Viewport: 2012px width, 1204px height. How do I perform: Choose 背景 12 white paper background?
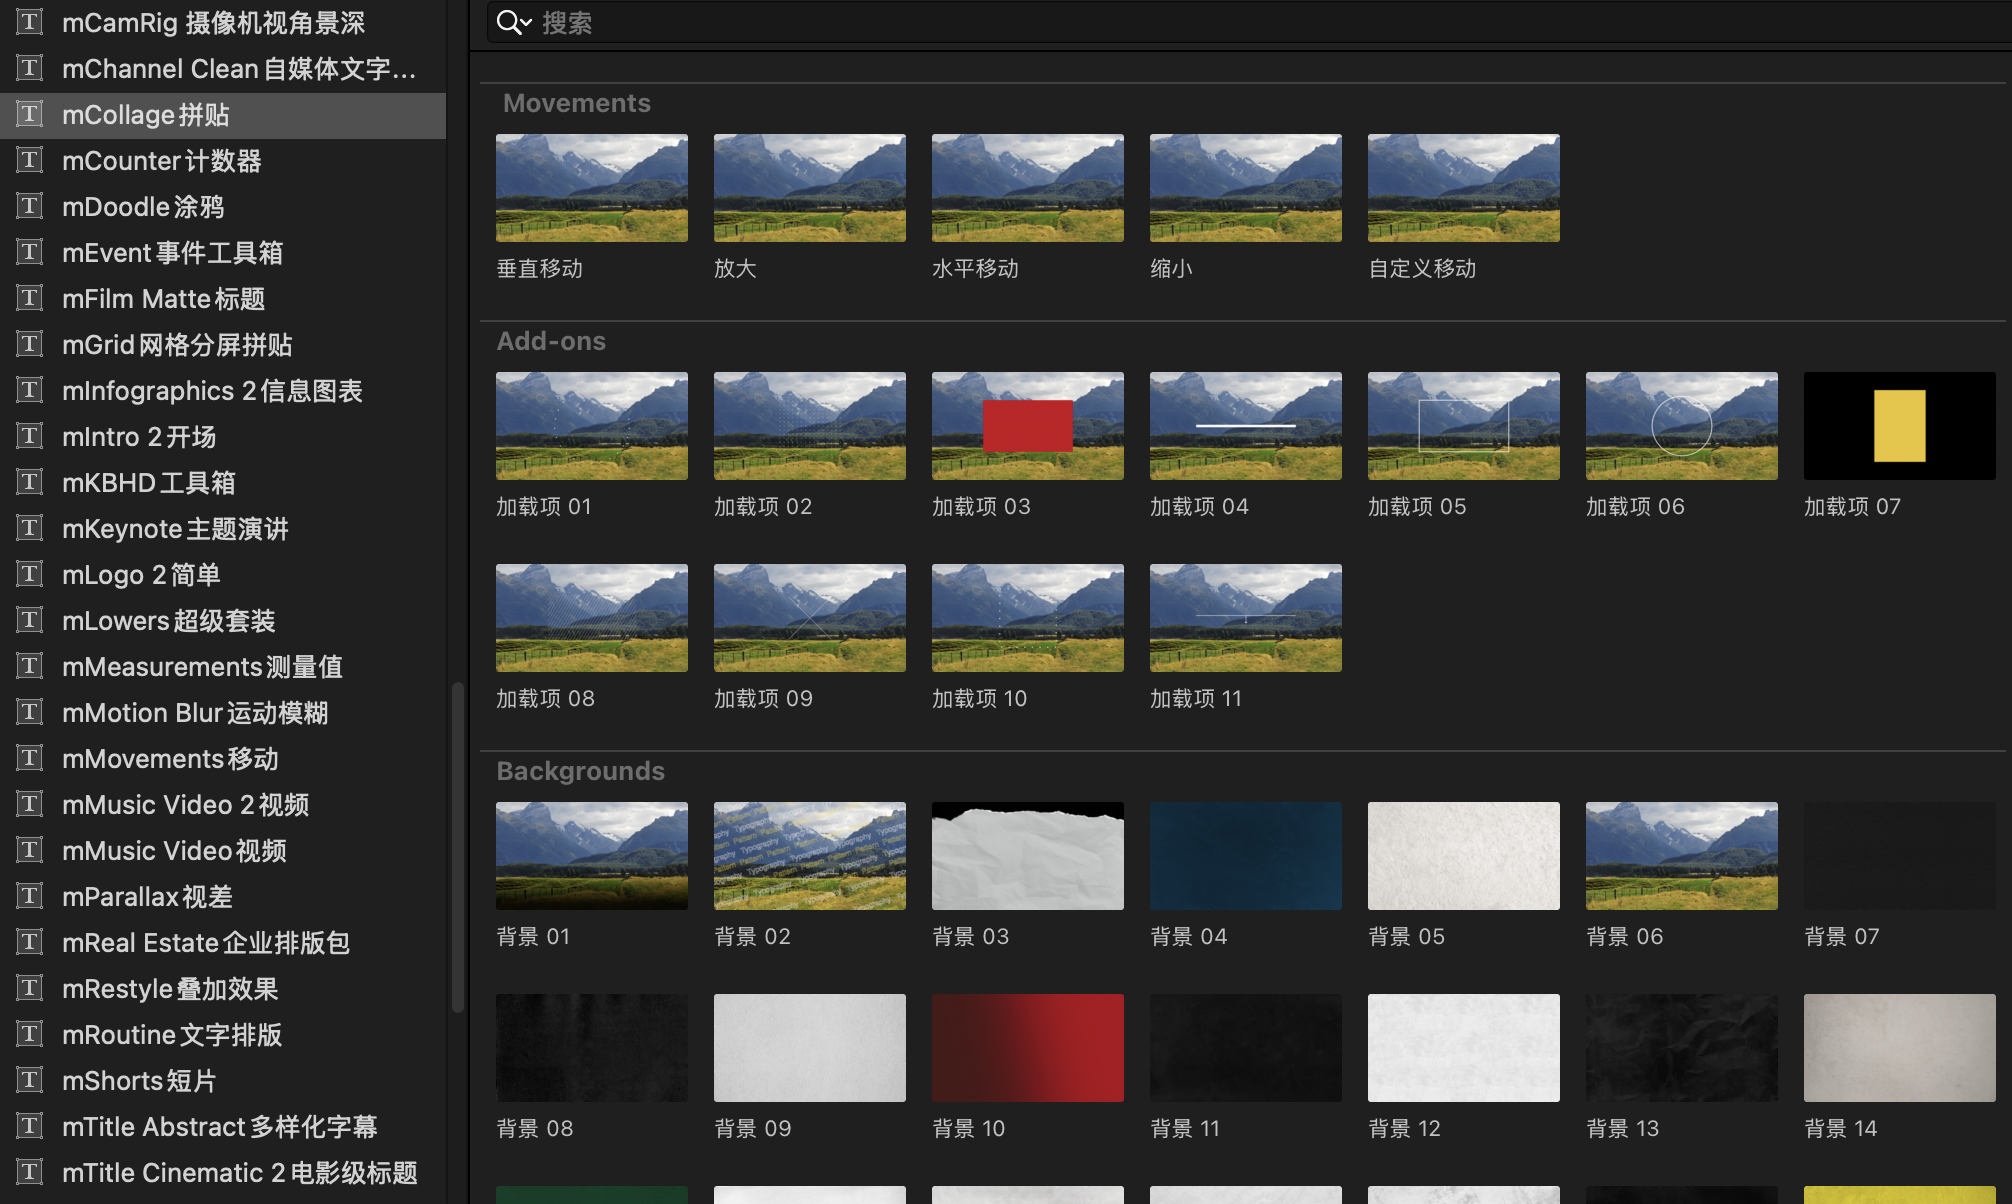tap(1464, 1048)
